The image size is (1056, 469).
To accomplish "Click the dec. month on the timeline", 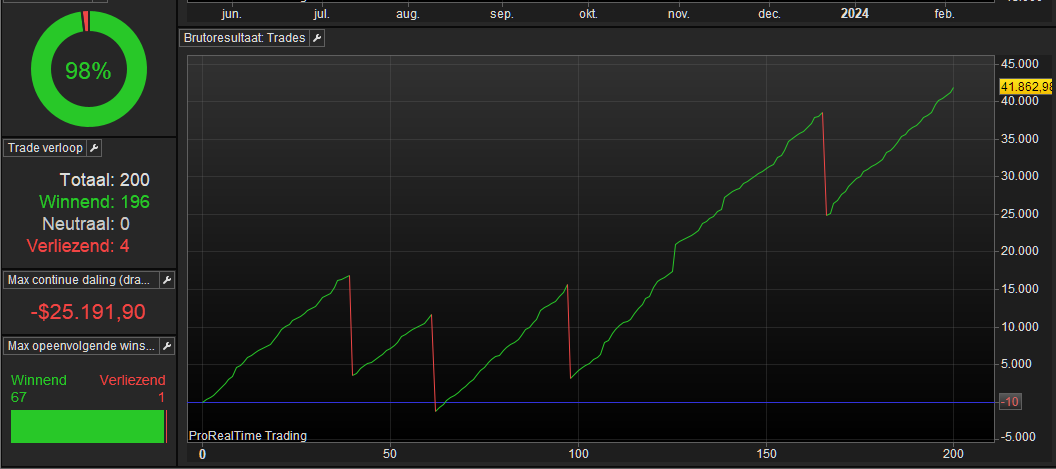I will point(769,13).
